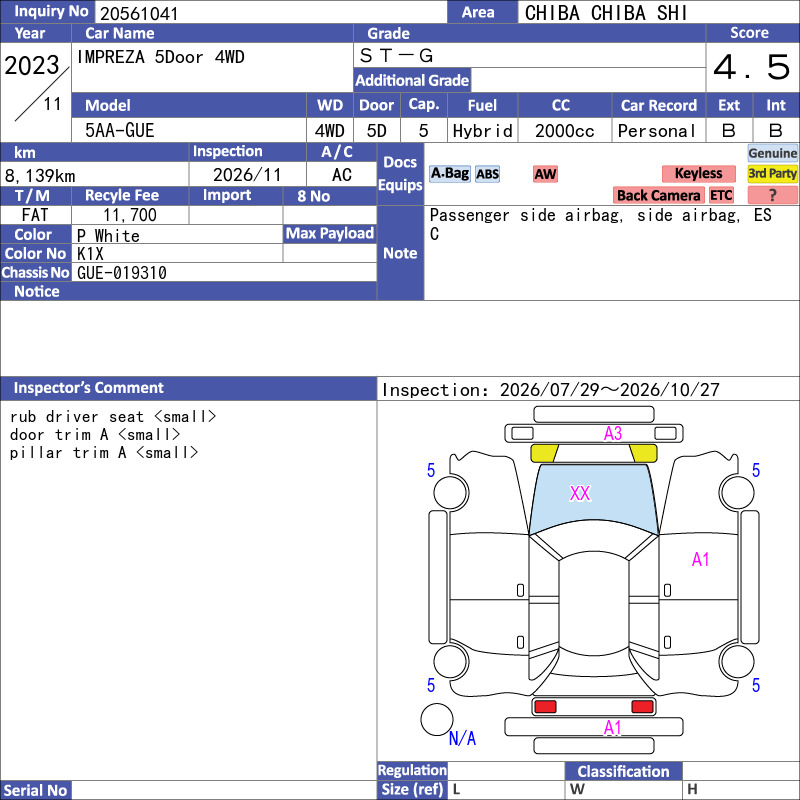Click the yellow 3rd Party badge
Screen dimensions: 800x800
(x=772, y=173)
